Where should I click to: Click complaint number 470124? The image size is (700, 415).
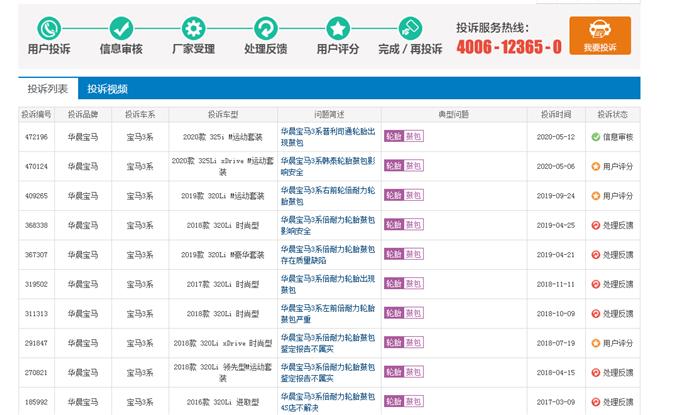pyautogui.click(x=36, y=166)
